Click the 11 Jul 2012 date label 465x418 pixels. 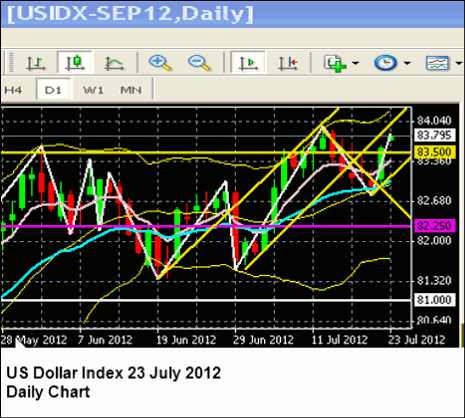click(x=339, y=340)
